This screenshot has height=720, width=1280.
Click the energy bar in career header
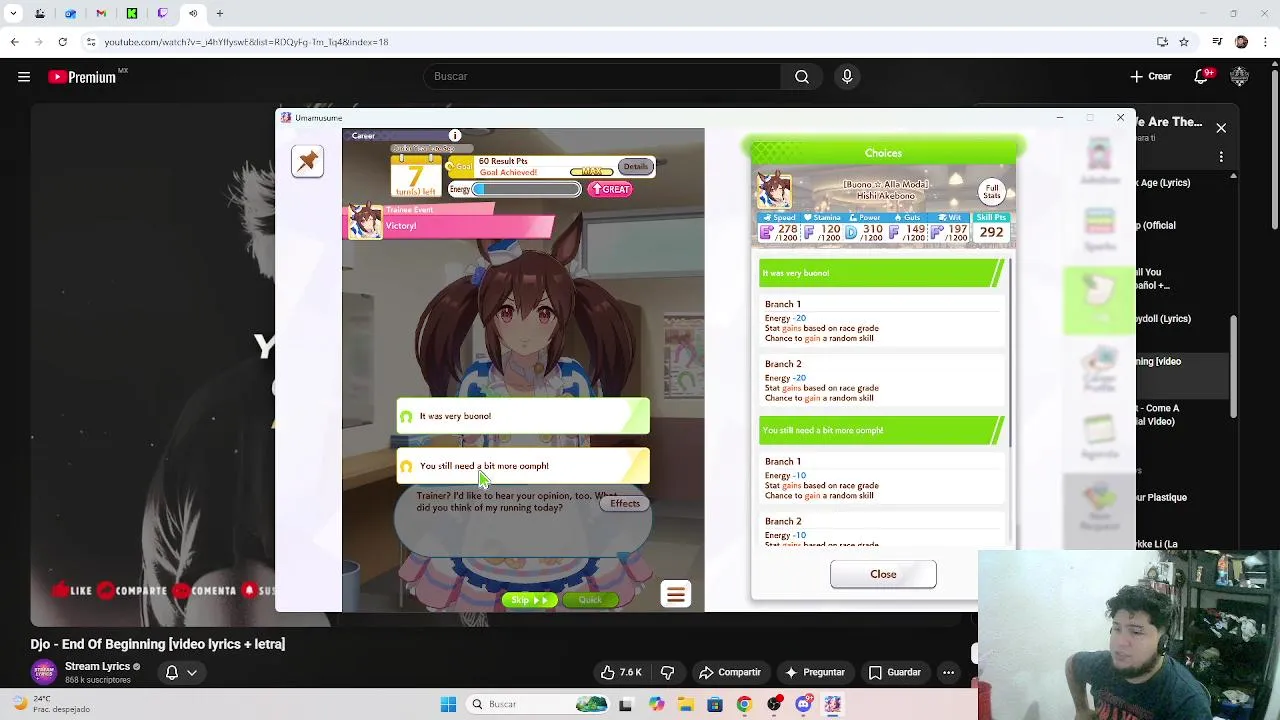pos(527,189)
